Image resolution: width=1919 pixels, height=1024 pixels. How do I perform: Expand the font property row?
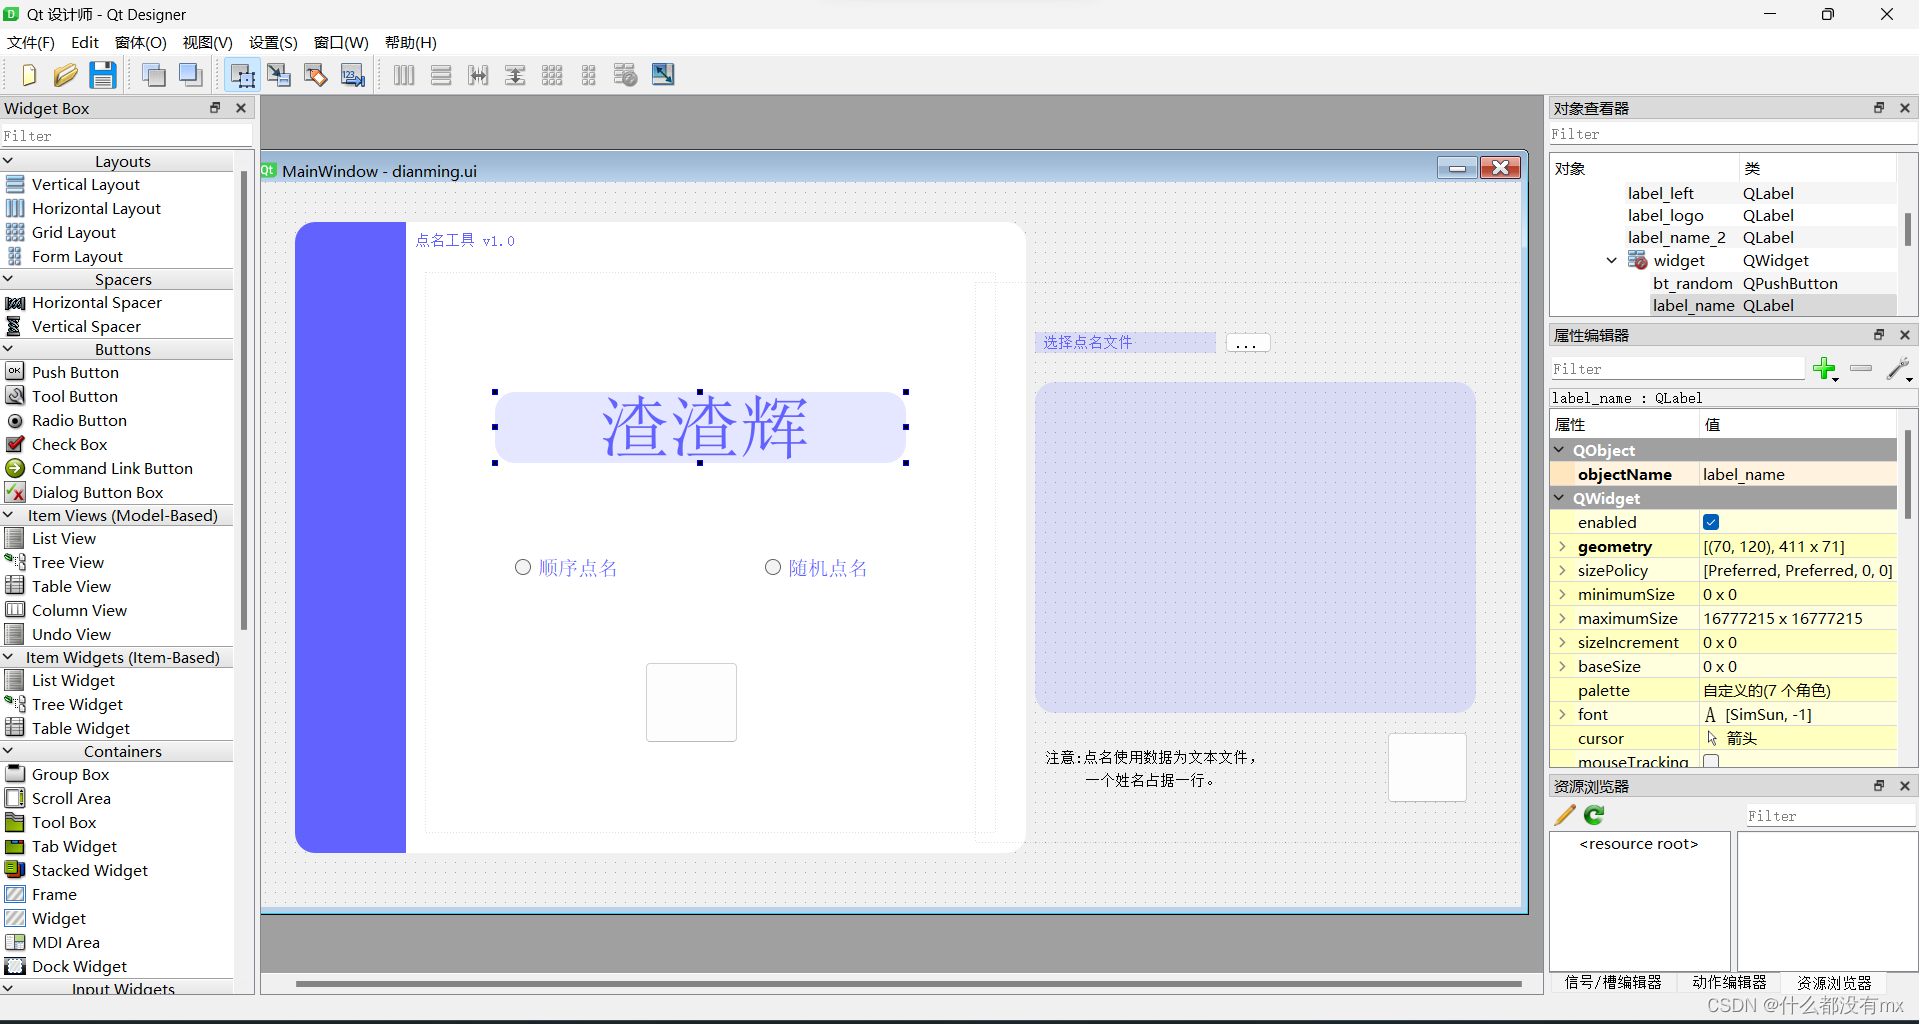tap(1562, 714)
